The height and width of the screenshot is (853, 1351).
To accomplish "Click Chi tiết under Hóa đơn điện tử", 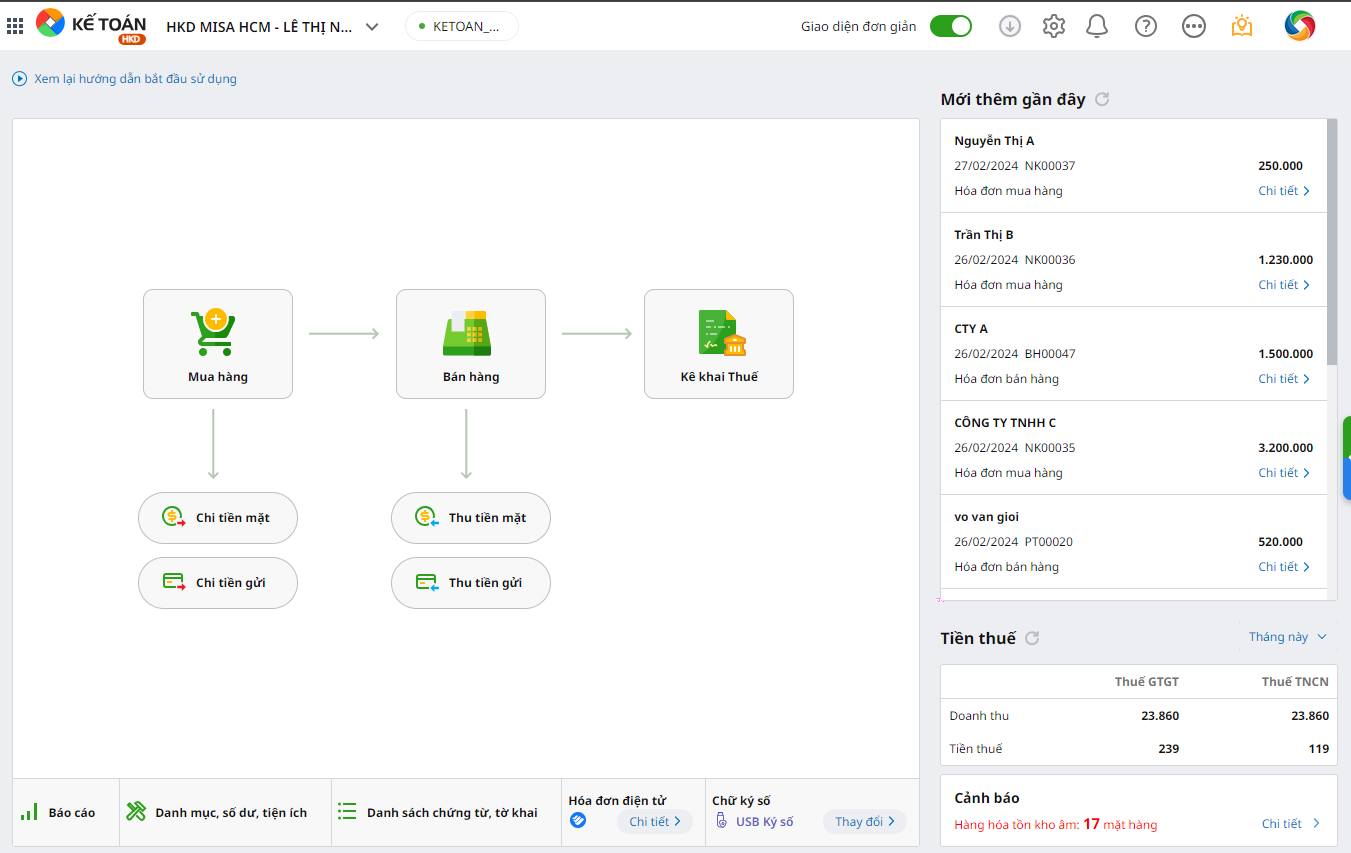I will pos(654,822).
